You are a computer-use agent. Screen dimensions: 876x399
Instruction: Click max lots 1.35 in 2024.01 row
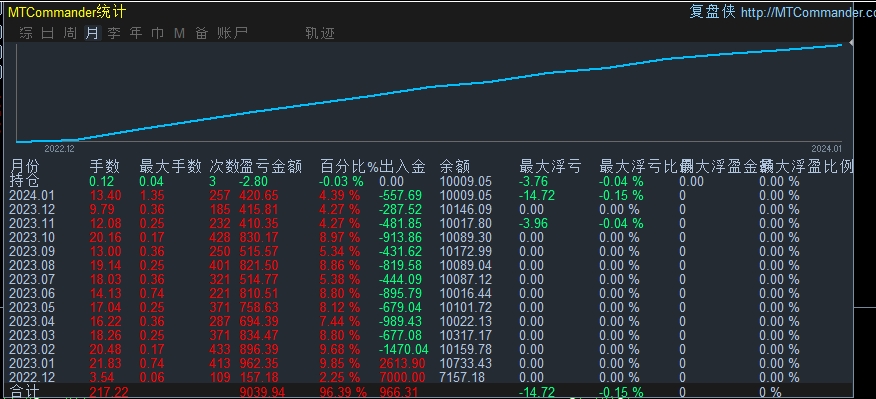point(152,196)
